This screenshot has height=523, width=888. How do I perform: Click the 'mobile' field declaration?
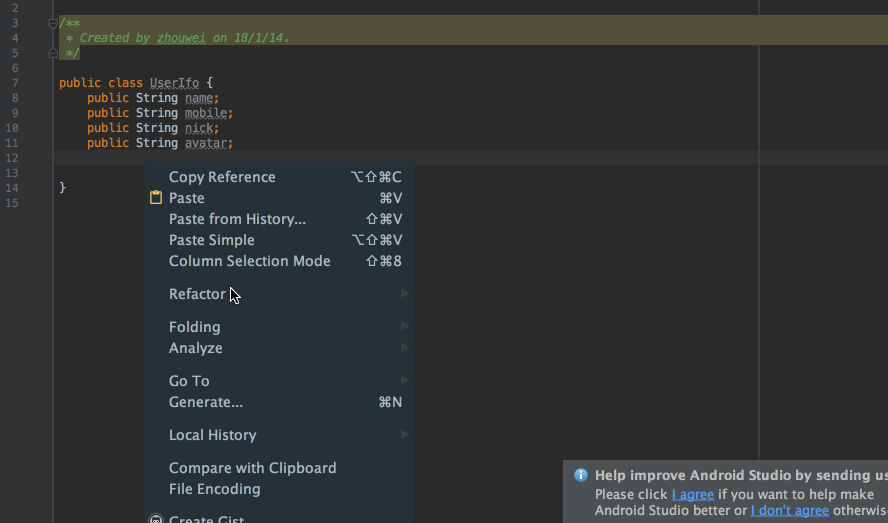tap(206, 113)
